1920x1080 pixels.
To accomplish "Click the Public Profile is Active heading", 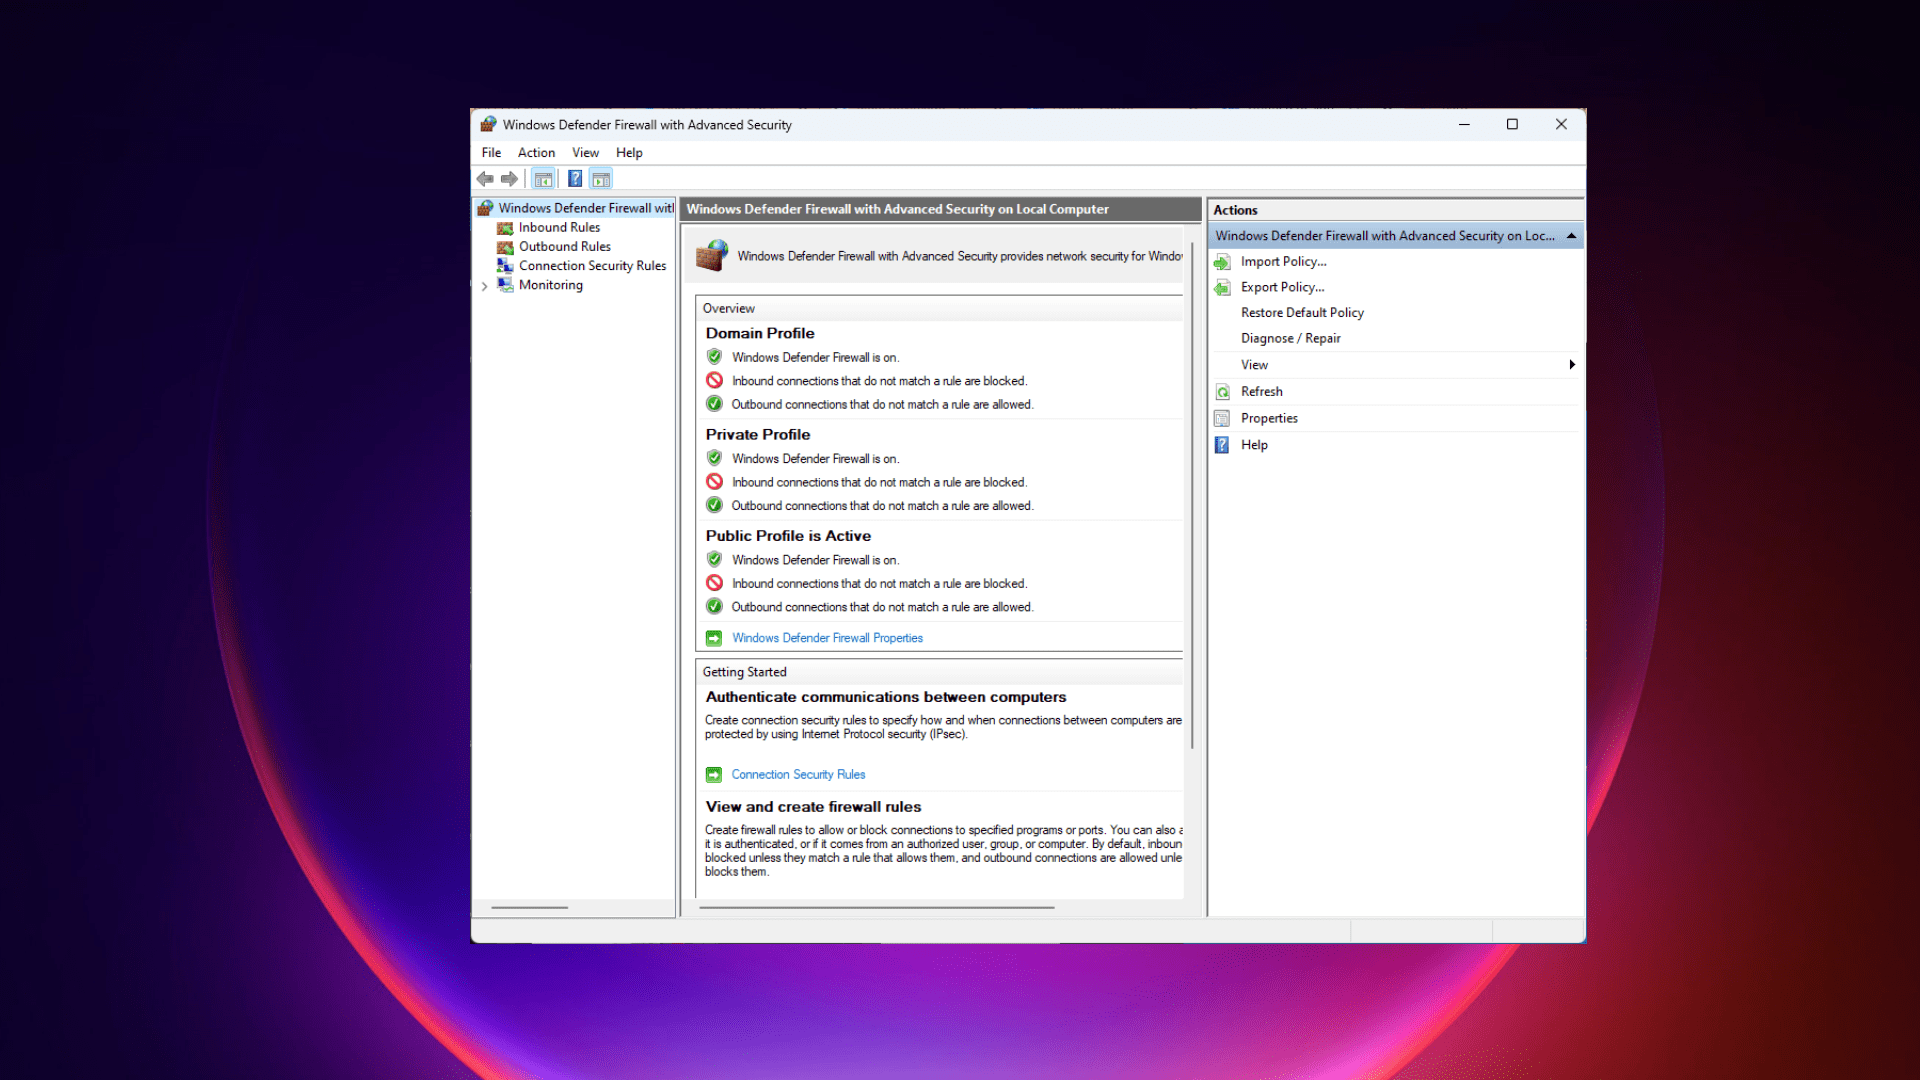I will (788, 537).
